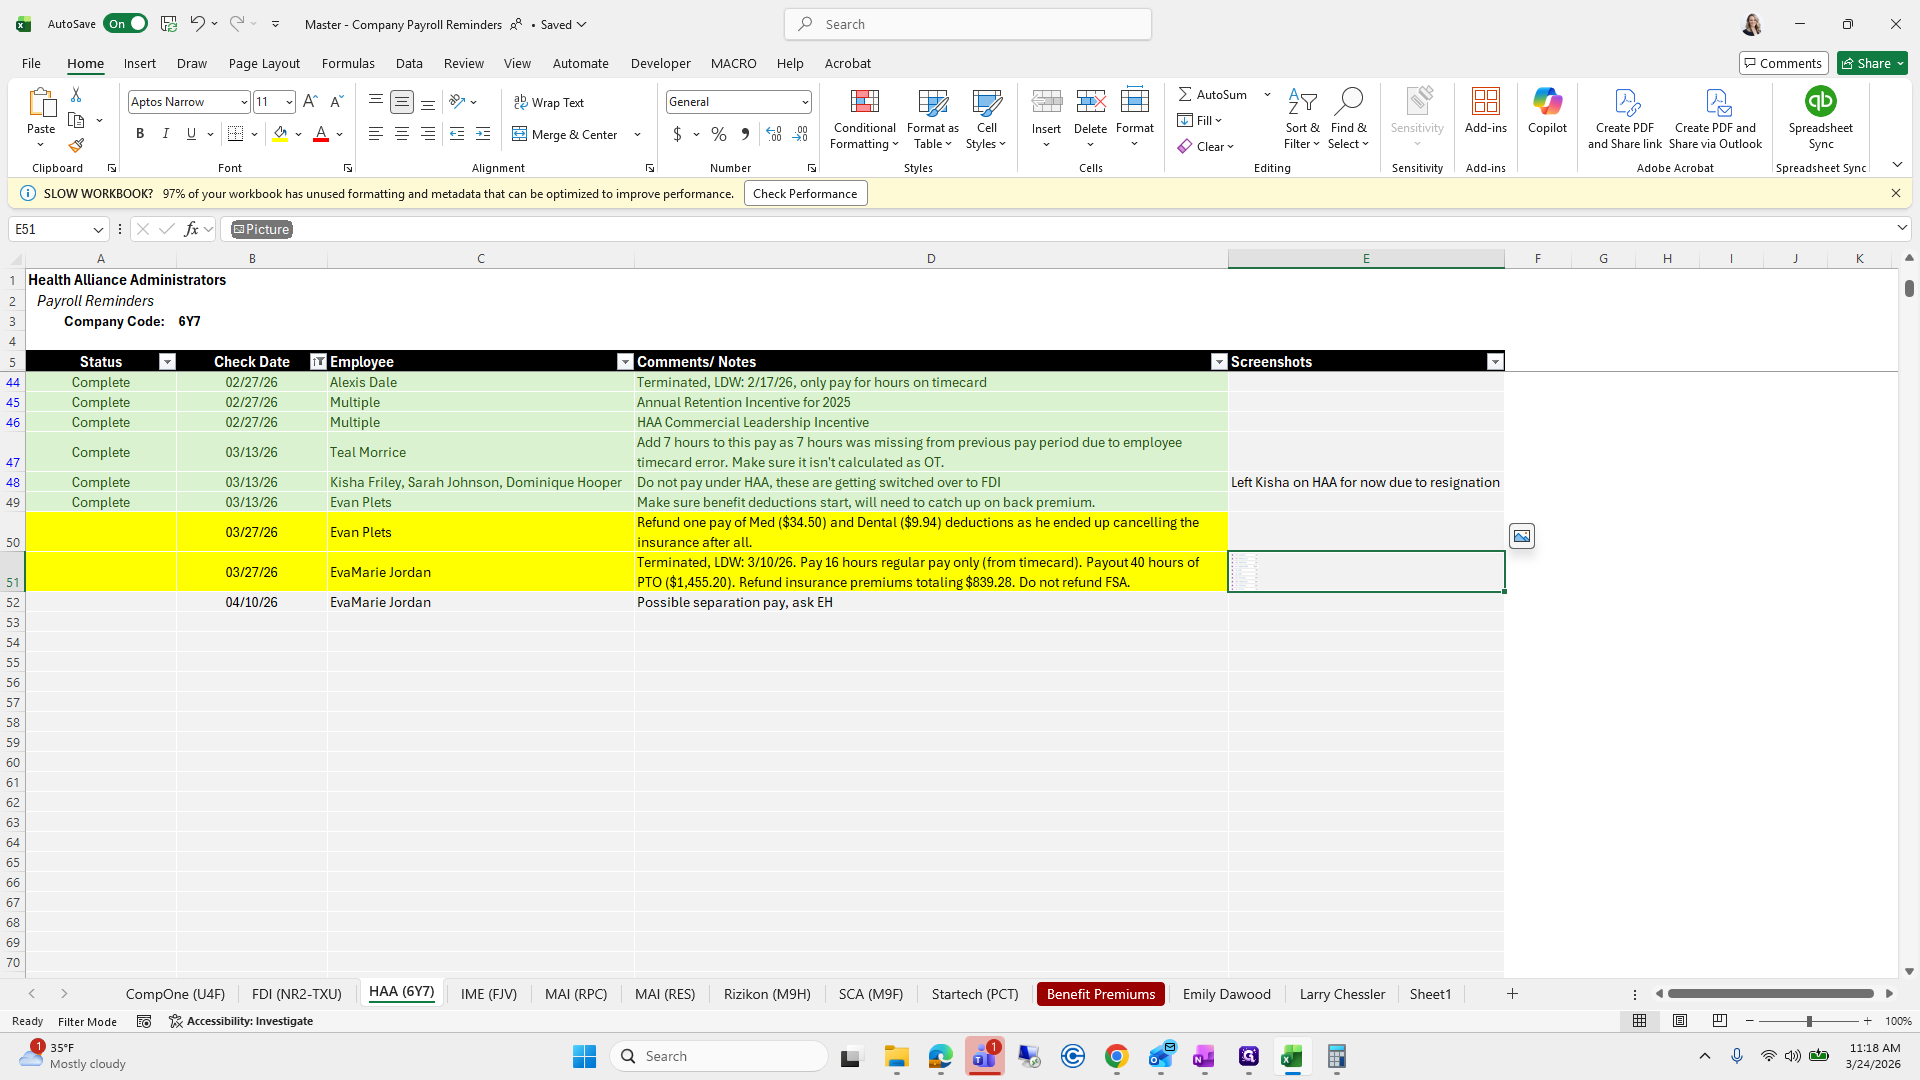Open the Status column filter dropdown
1920x1080 pixels.
[x=167, y=362]
